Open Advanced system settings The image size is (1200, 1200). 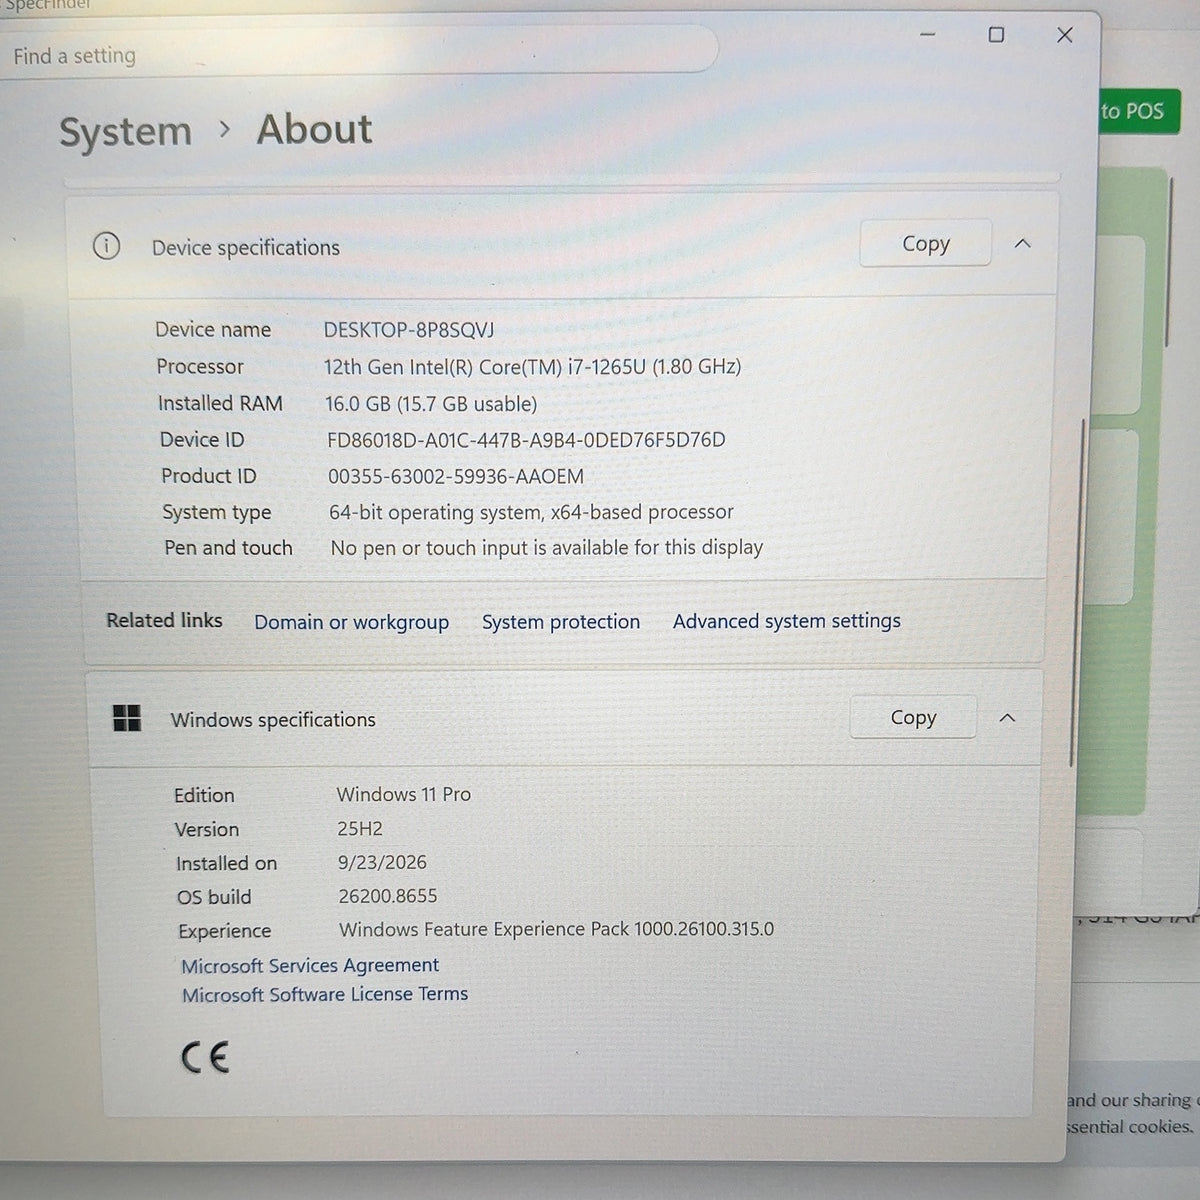[787, 621]
